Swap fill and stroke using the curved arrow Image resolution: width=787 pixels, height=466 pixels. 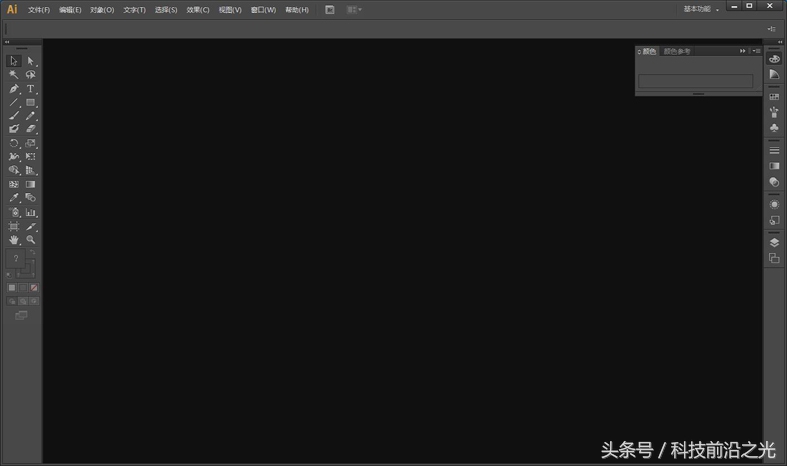(32, 252)
